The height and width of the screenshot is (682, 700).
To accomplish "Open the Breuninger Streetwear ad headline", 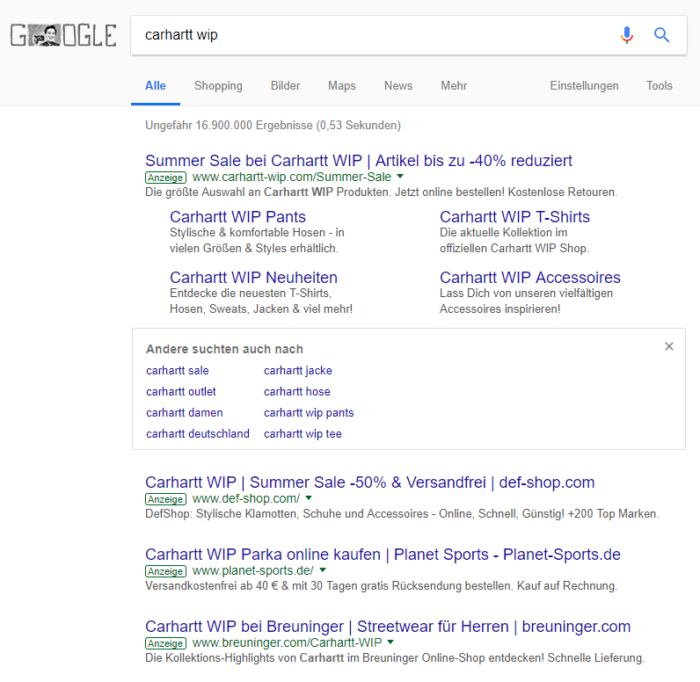I will point(388,627).
